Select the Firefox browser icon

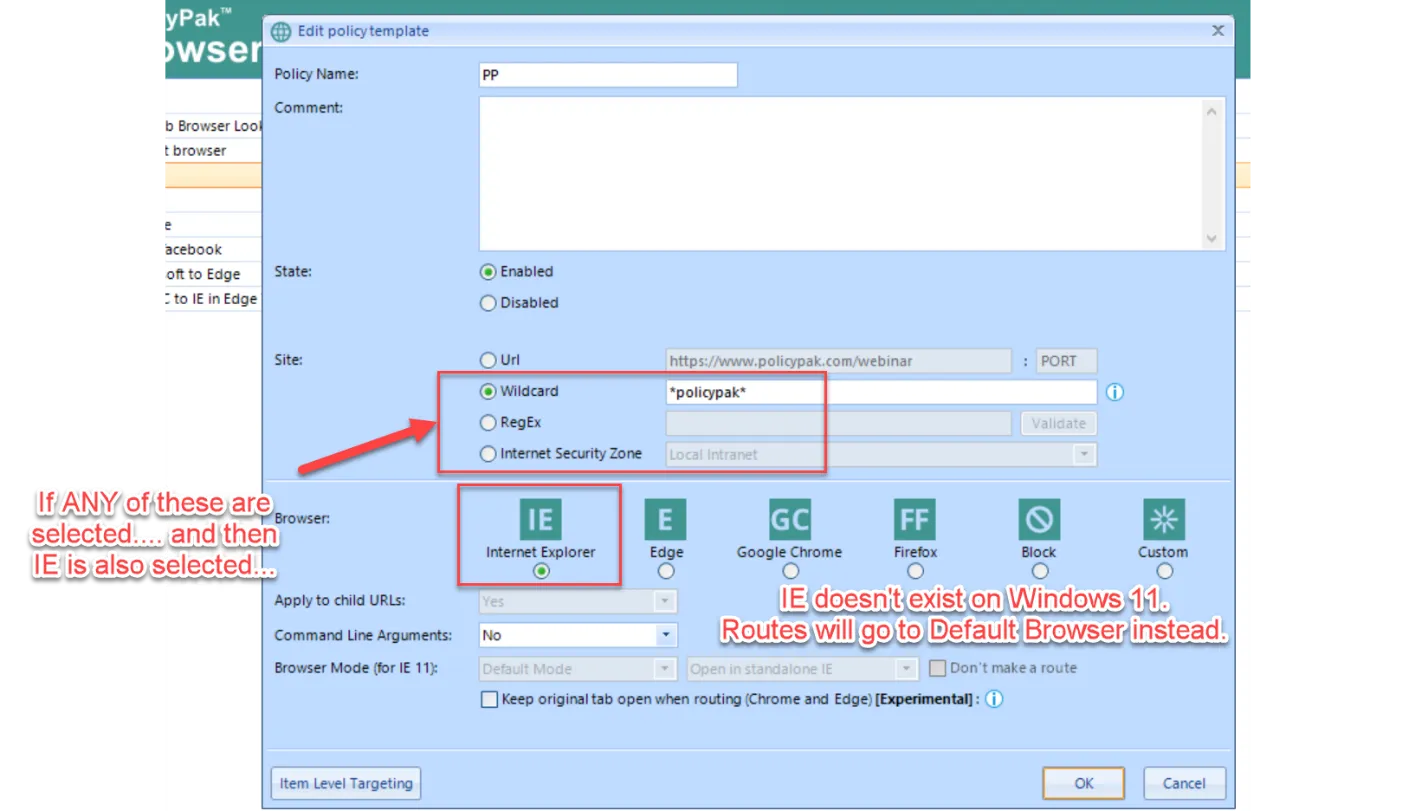pos(915,519)
